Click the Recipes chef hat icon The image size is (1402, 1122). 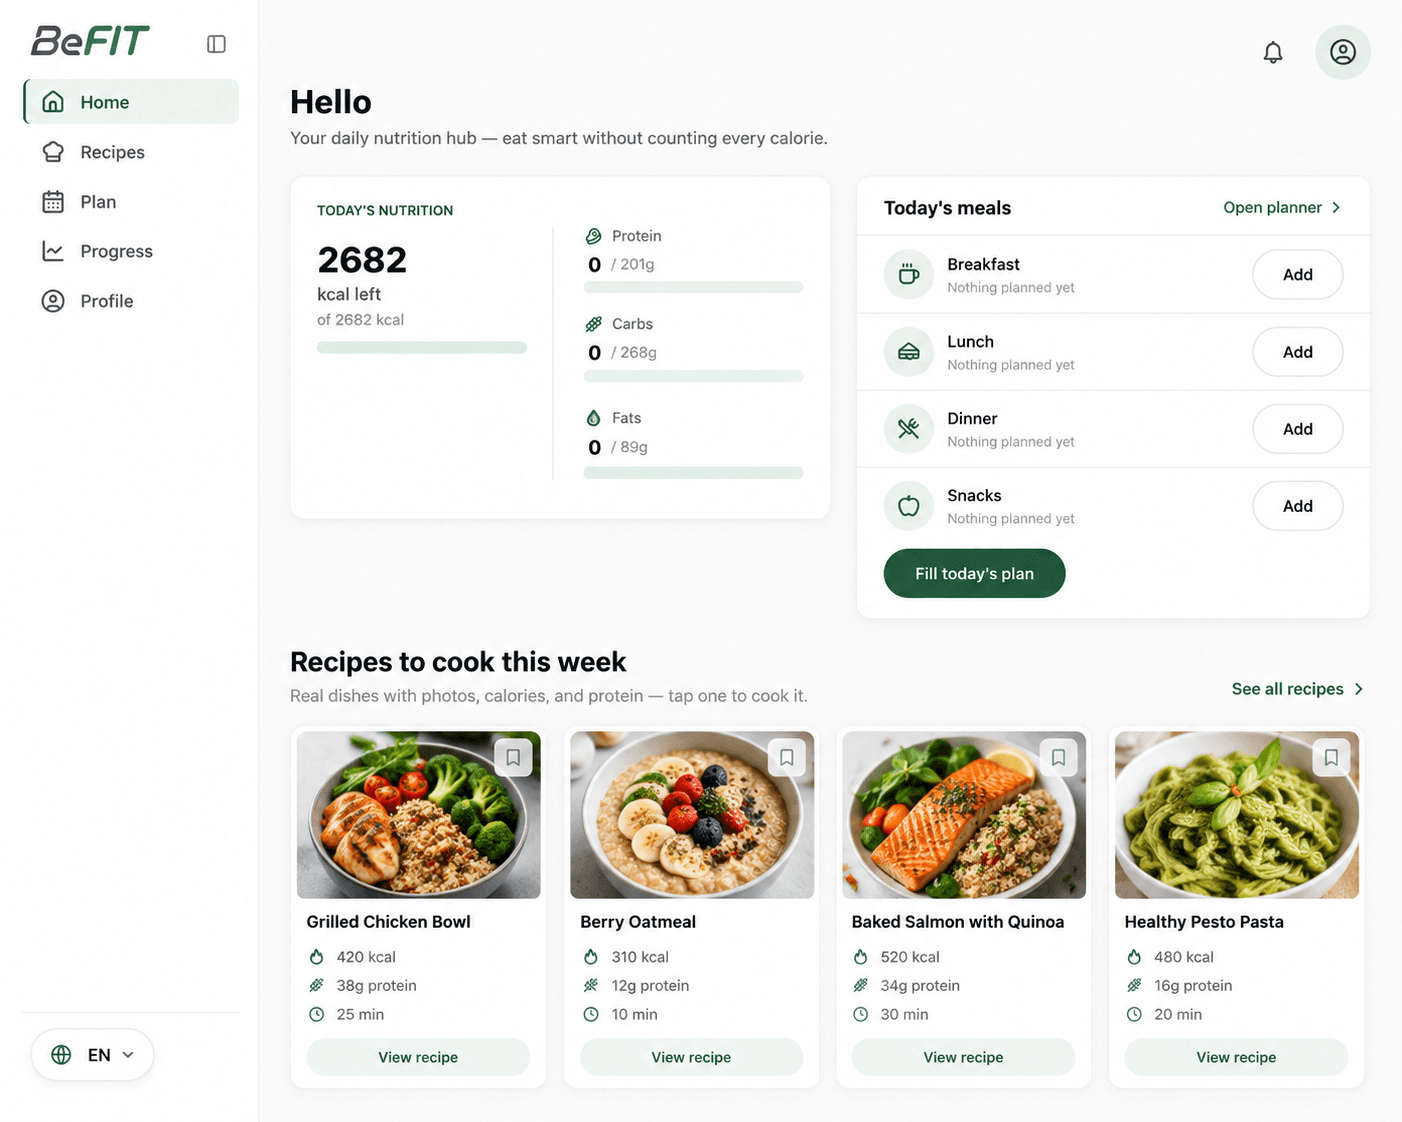coord(53,152)
